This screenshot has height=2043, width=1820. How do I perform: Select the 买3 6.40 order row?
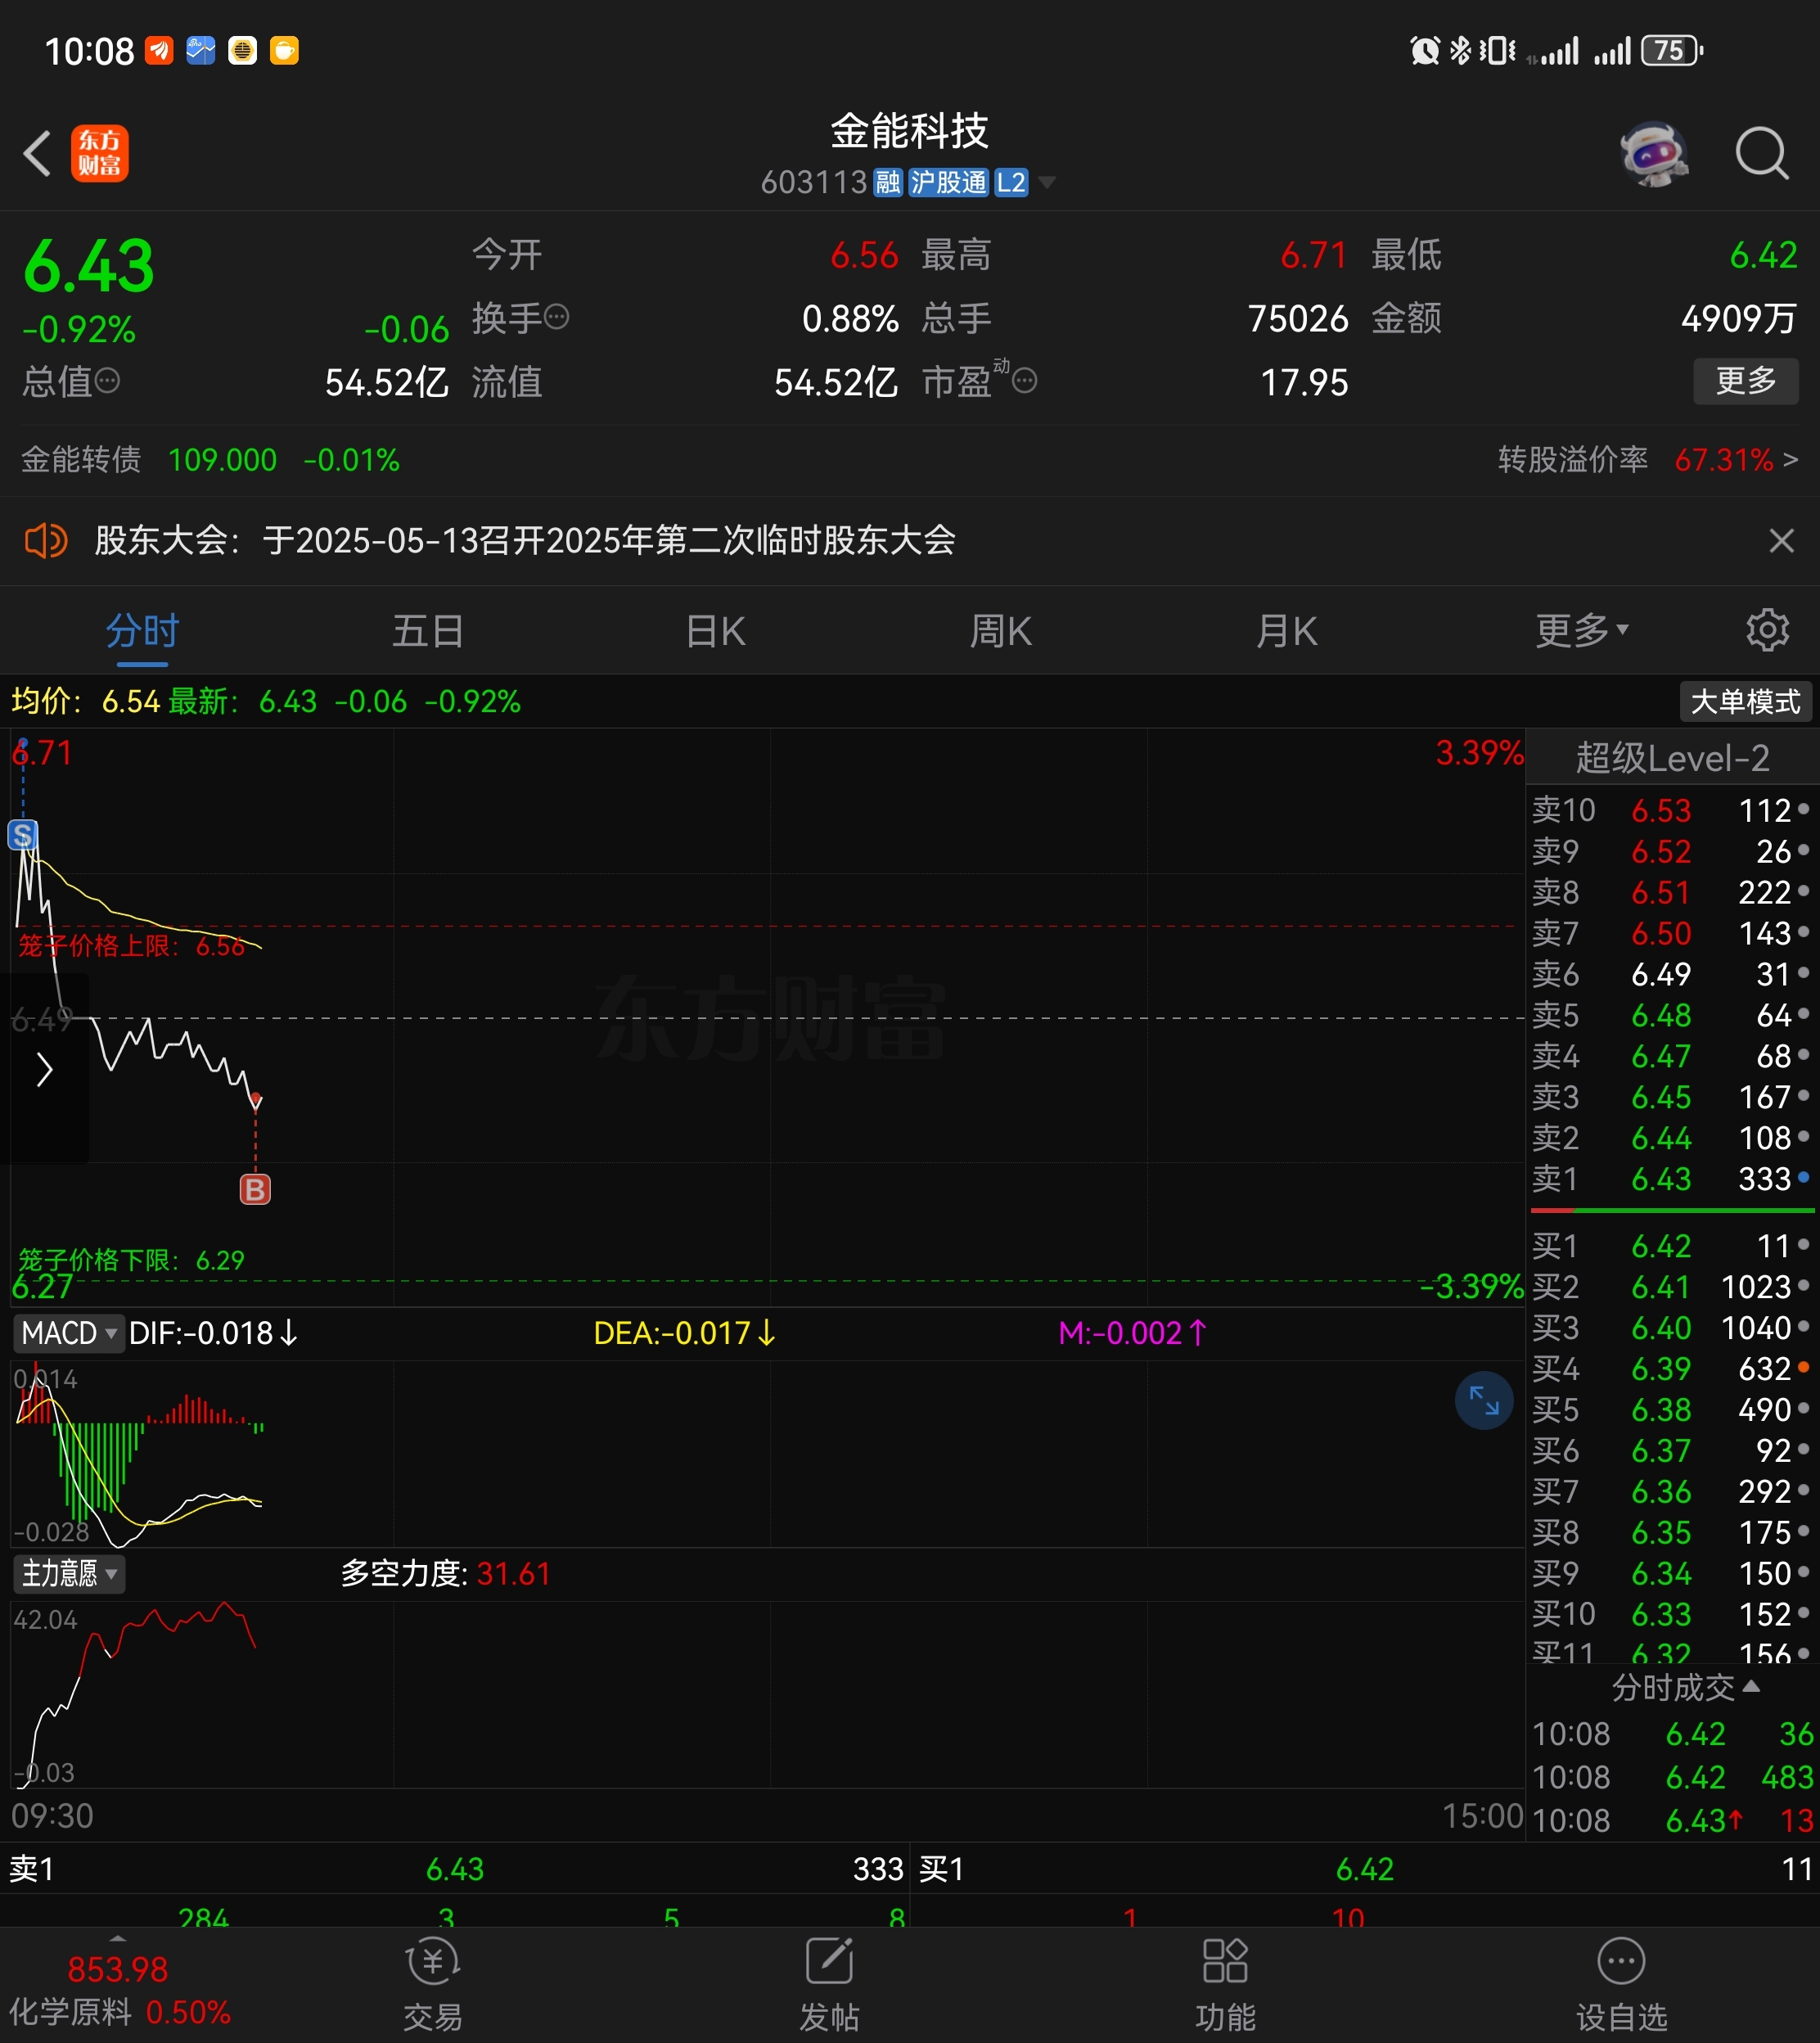[x=1672, y=1328]
